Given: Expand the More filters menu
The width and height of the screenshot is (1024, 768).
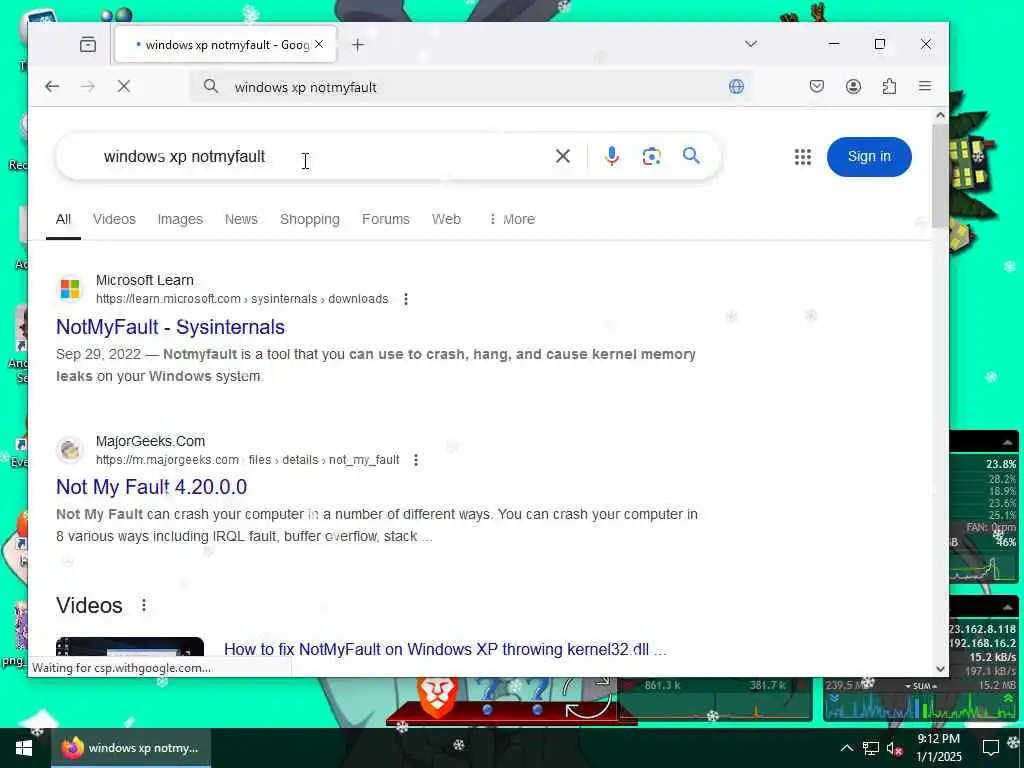Looking at the screenshot, I should (x=512, y=219).
